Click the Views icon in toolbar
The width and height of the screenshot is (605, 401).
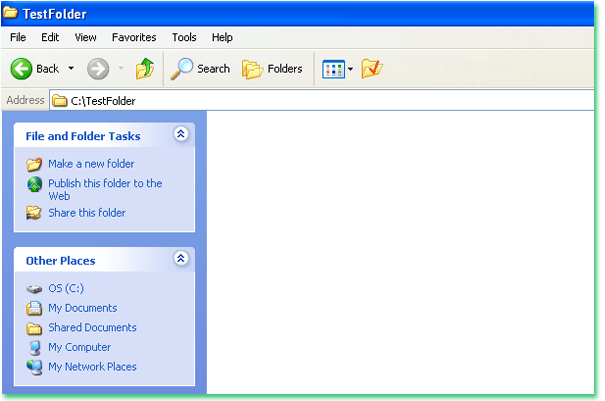333,69
